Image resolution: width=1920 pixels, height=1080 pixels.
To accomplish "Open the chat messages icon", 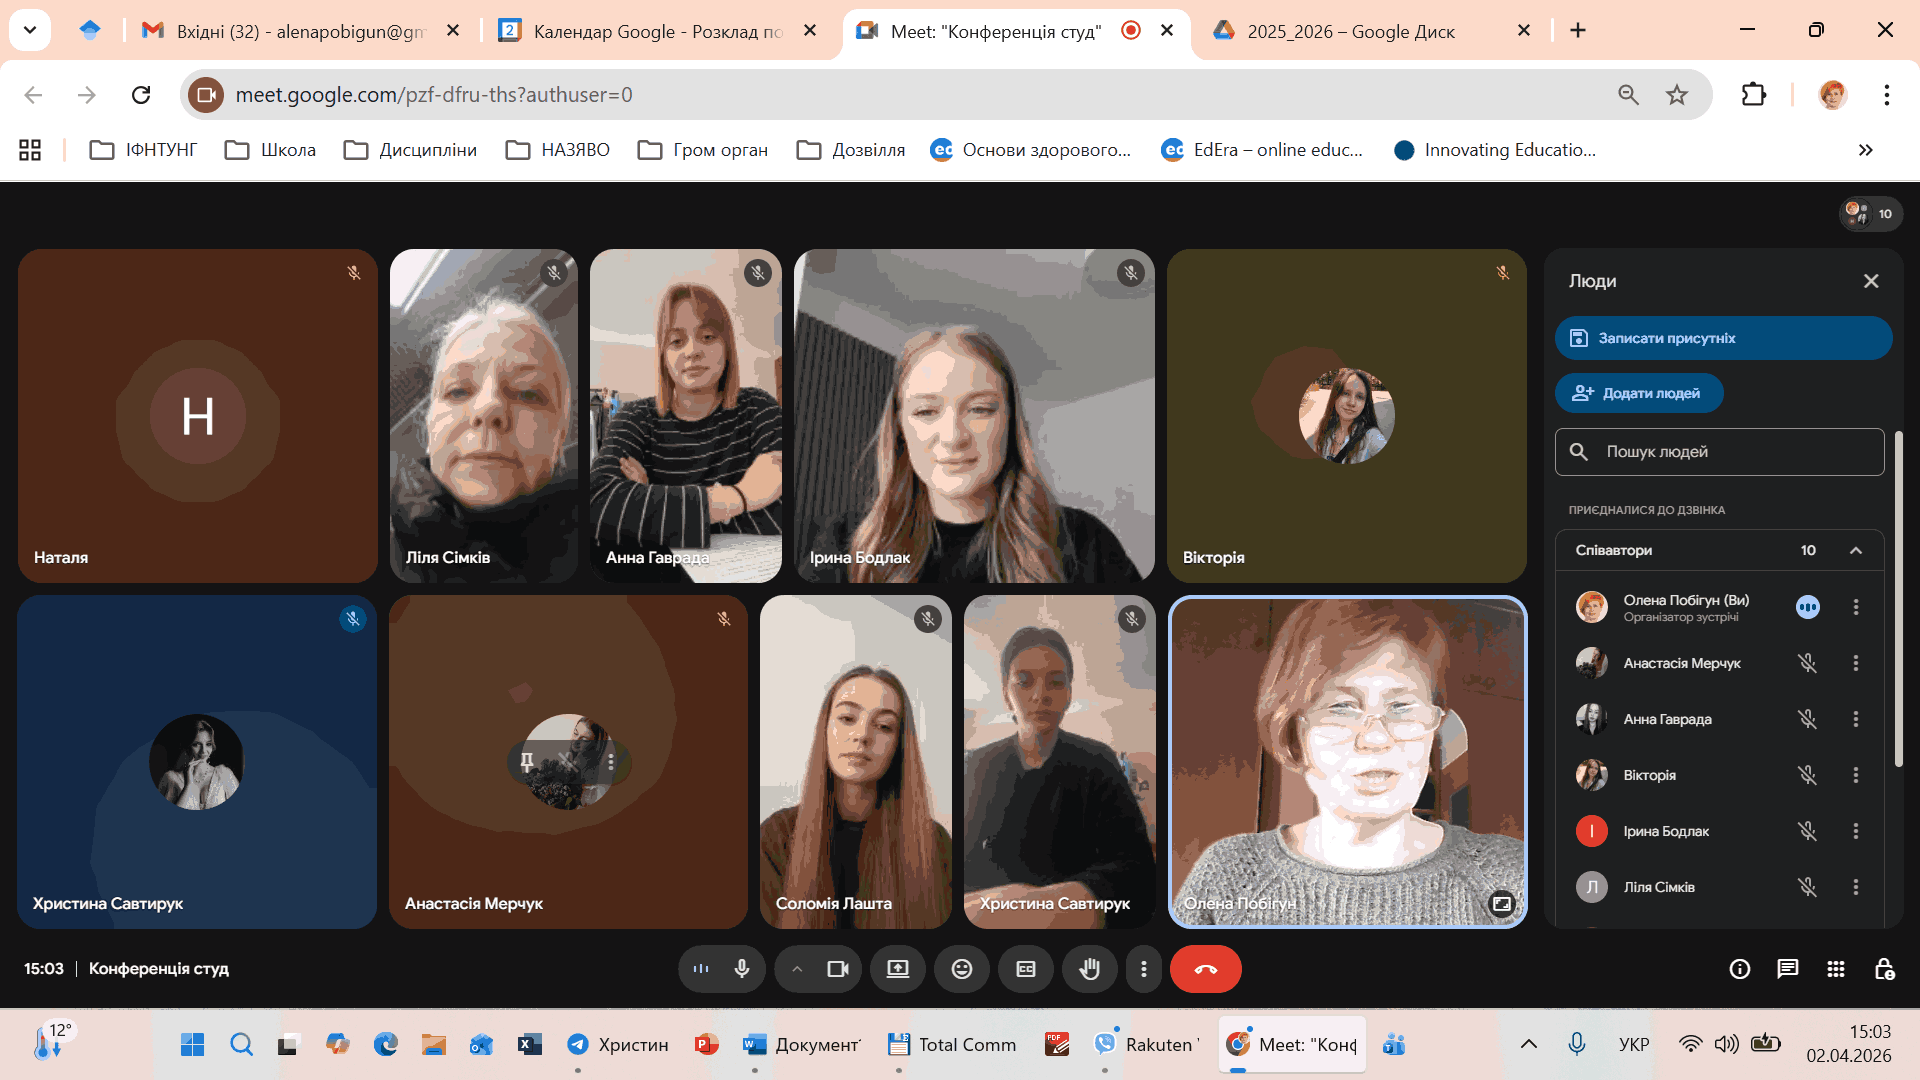I will 1787,969.
